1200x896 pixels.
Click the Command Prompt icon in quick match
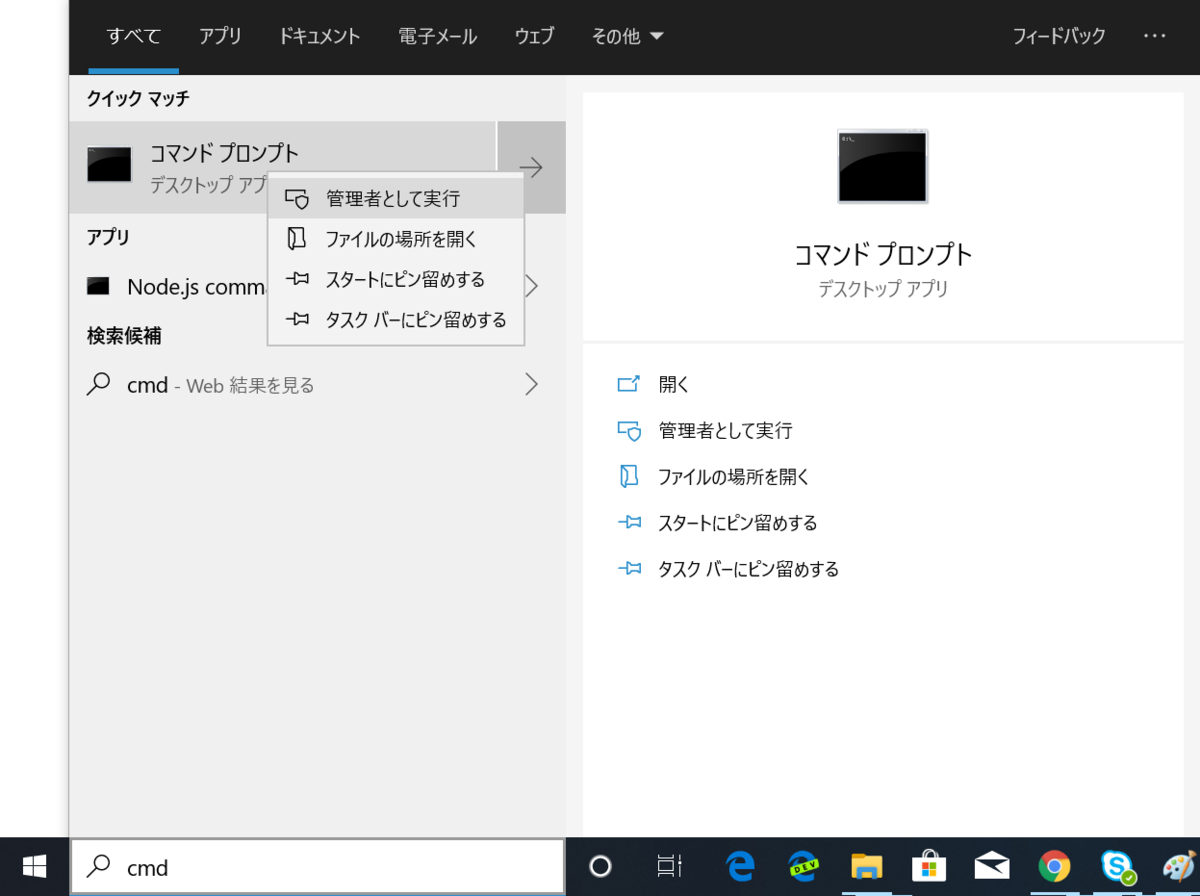coord(109,165)
